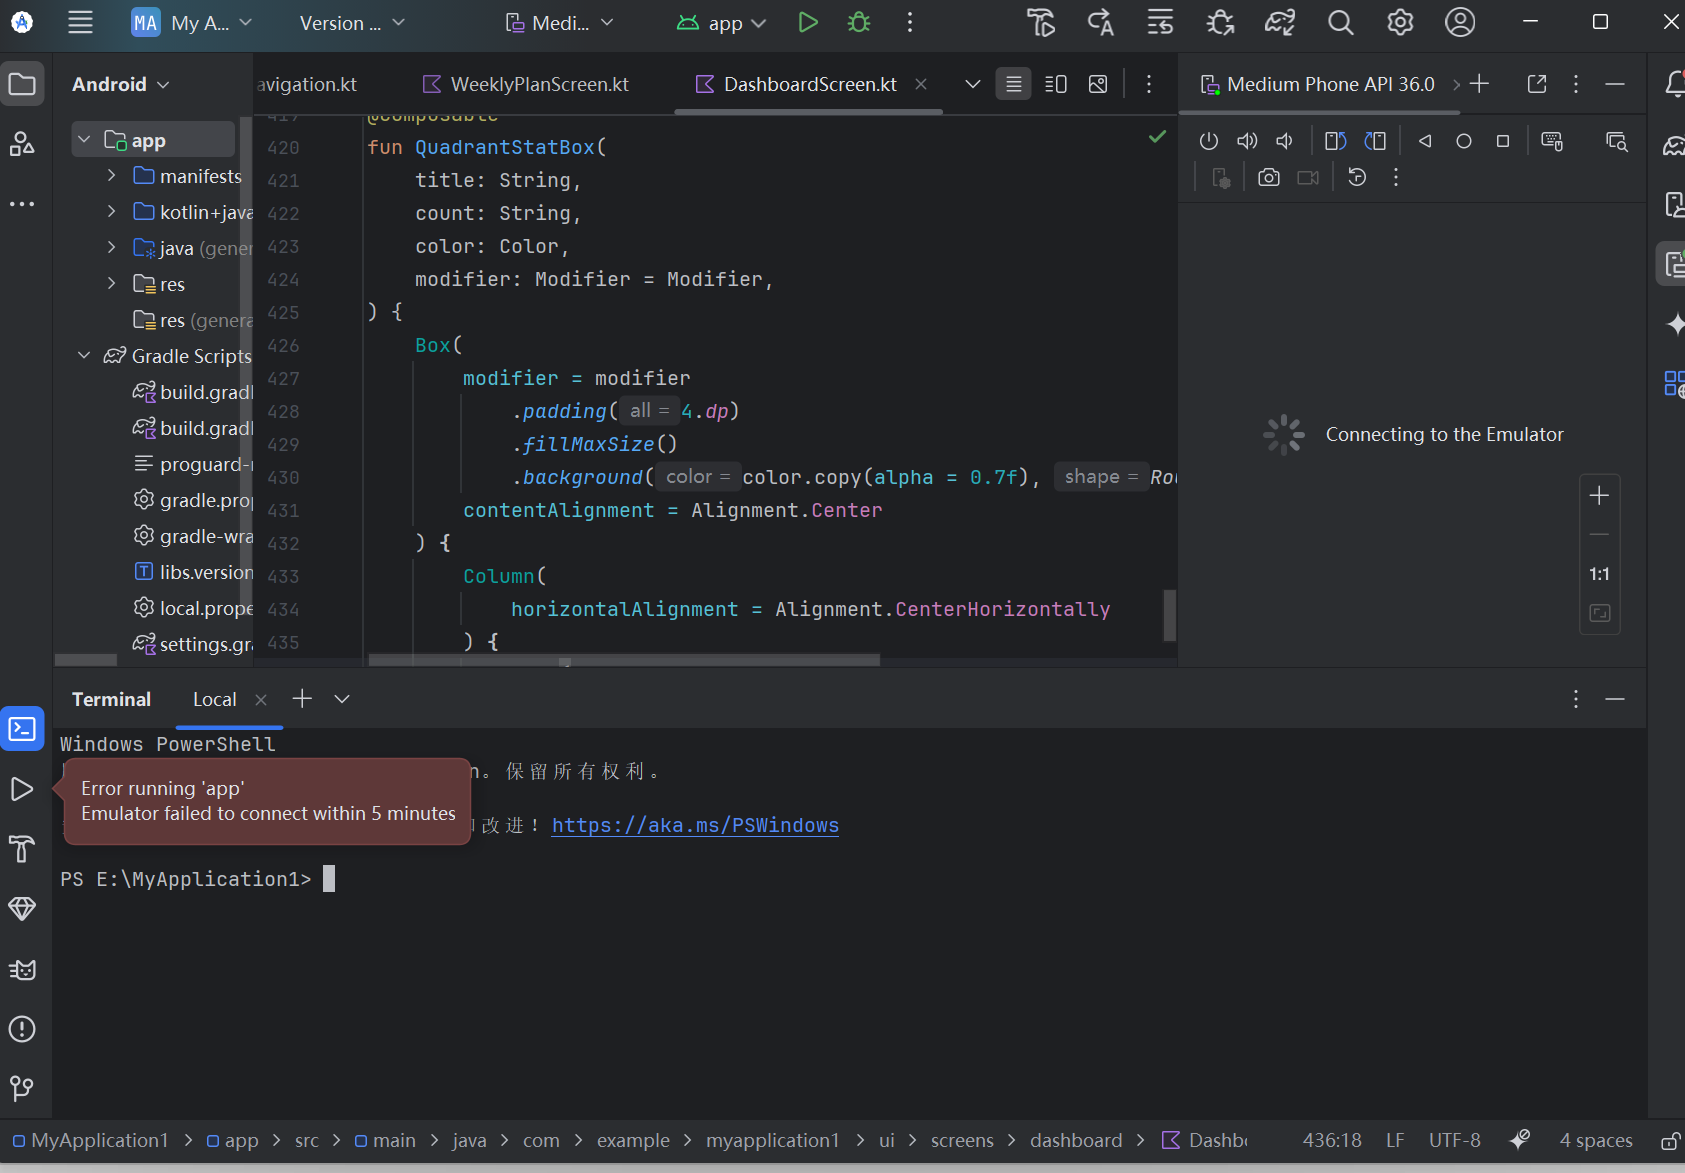
Task: Open the Notifications bell icon
Action: (x=1674, y=84)
